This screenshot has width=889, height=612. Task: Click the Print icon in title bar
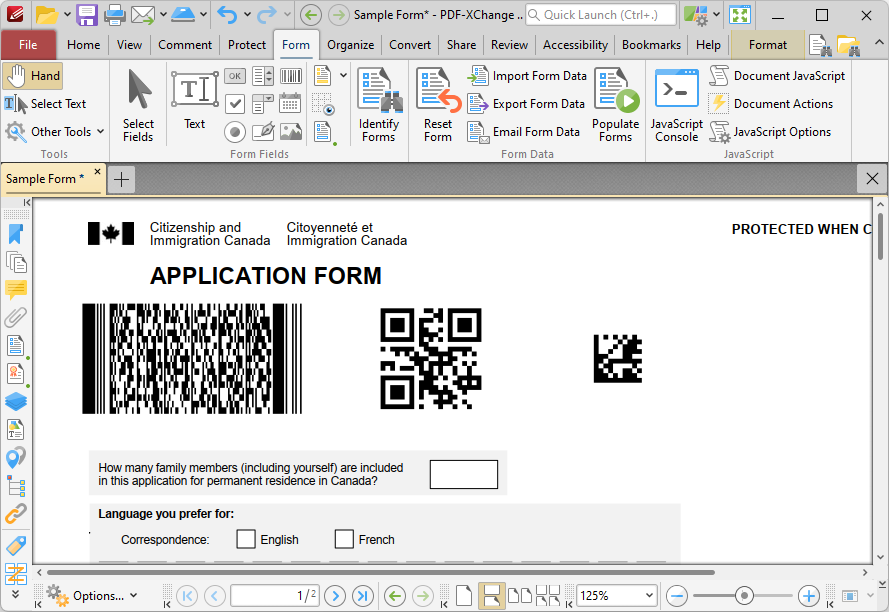[115, 15]
